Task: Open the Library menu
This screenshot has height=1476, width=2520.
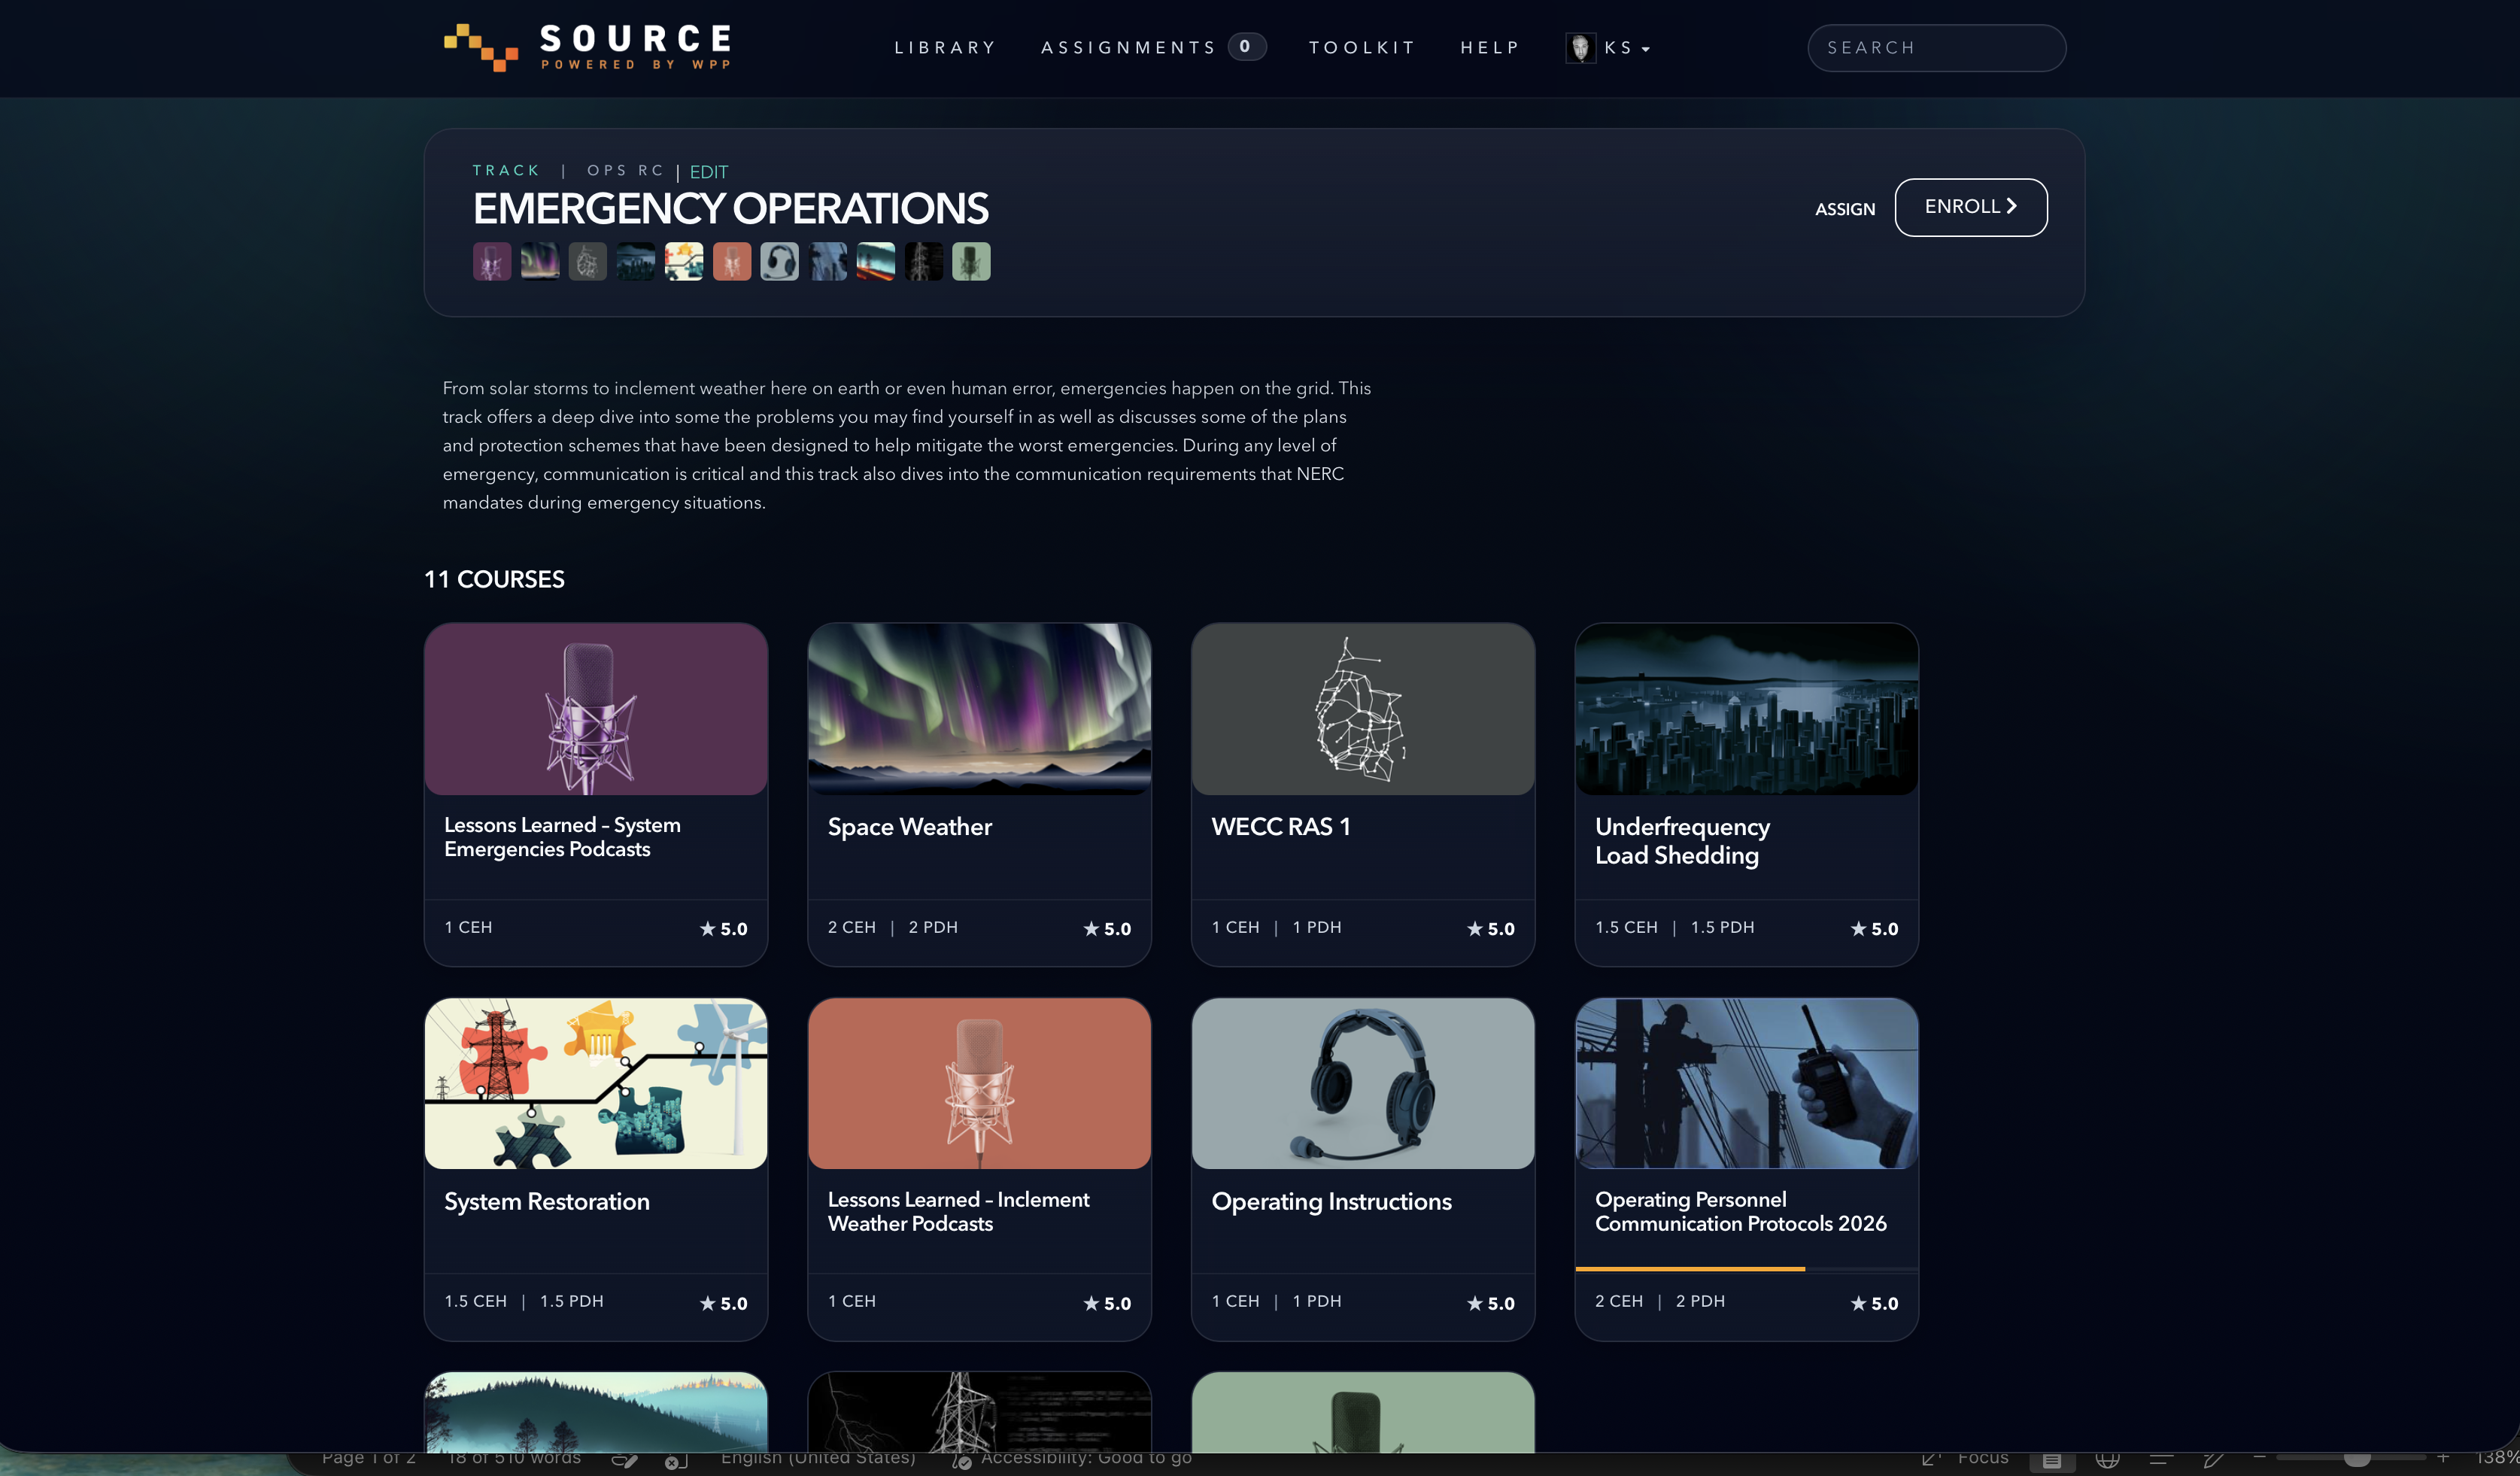Action: pos(945,47)
